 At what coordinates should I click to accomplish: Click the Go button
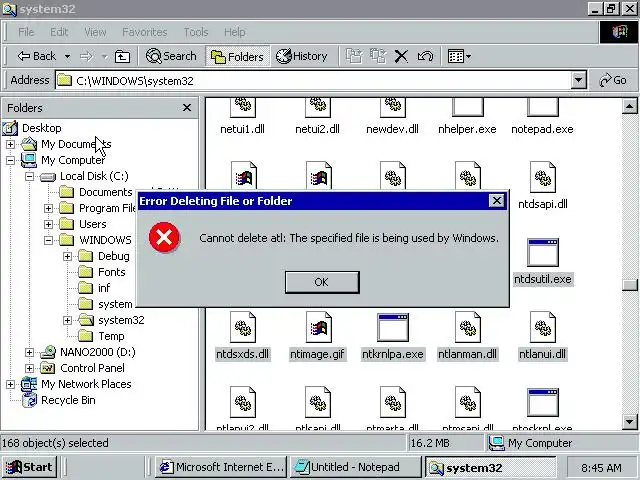613,80
